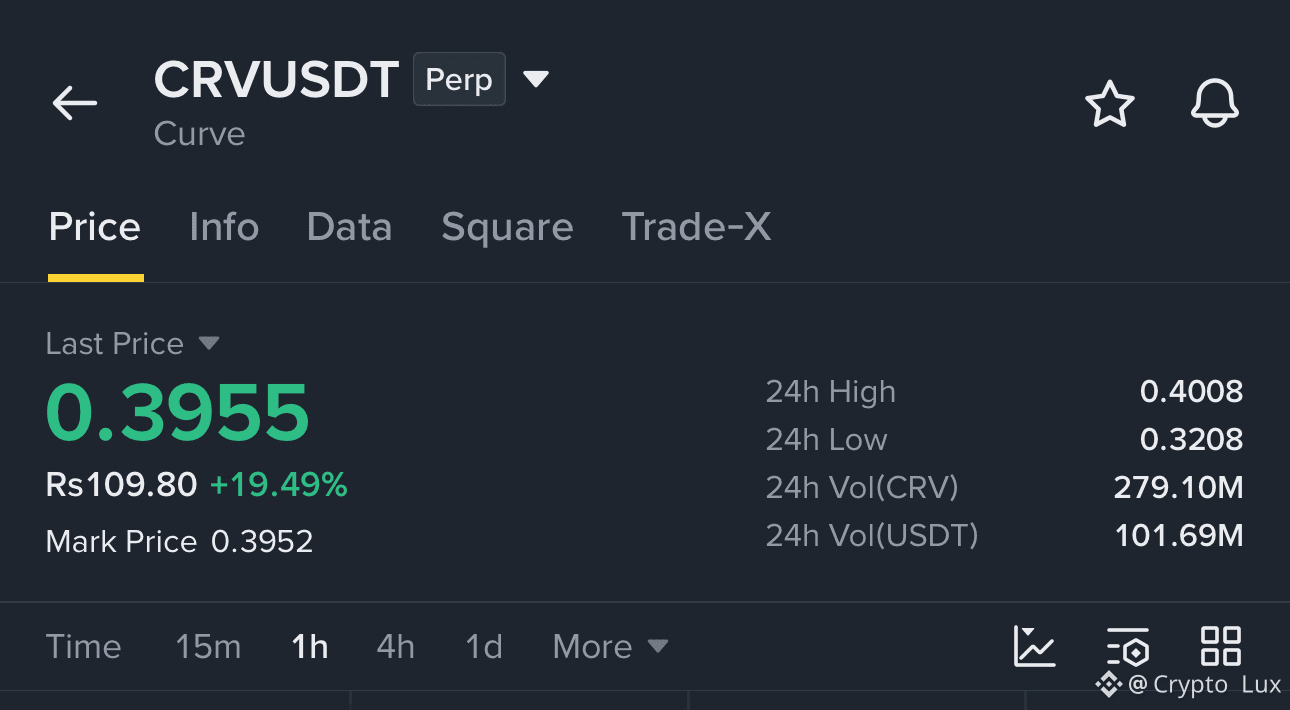Open chart settings icon next to grid
Viewport: 1290px width, 710px height.
tap(1128, 647)
